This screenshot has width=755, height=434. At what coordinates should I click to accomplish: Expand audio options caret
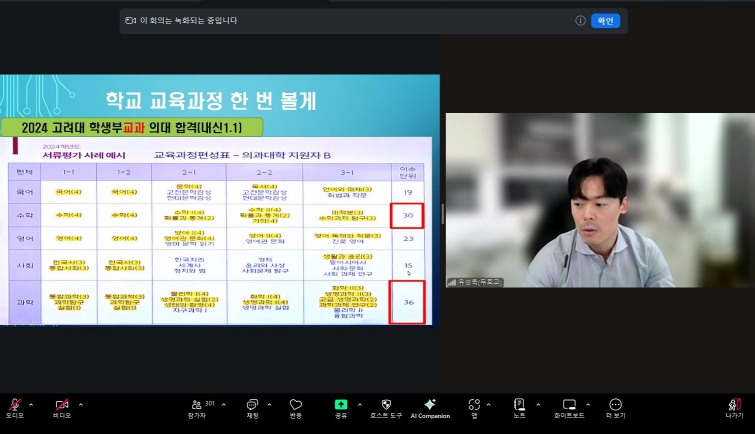pyautogui.click(x=30, y=403)
